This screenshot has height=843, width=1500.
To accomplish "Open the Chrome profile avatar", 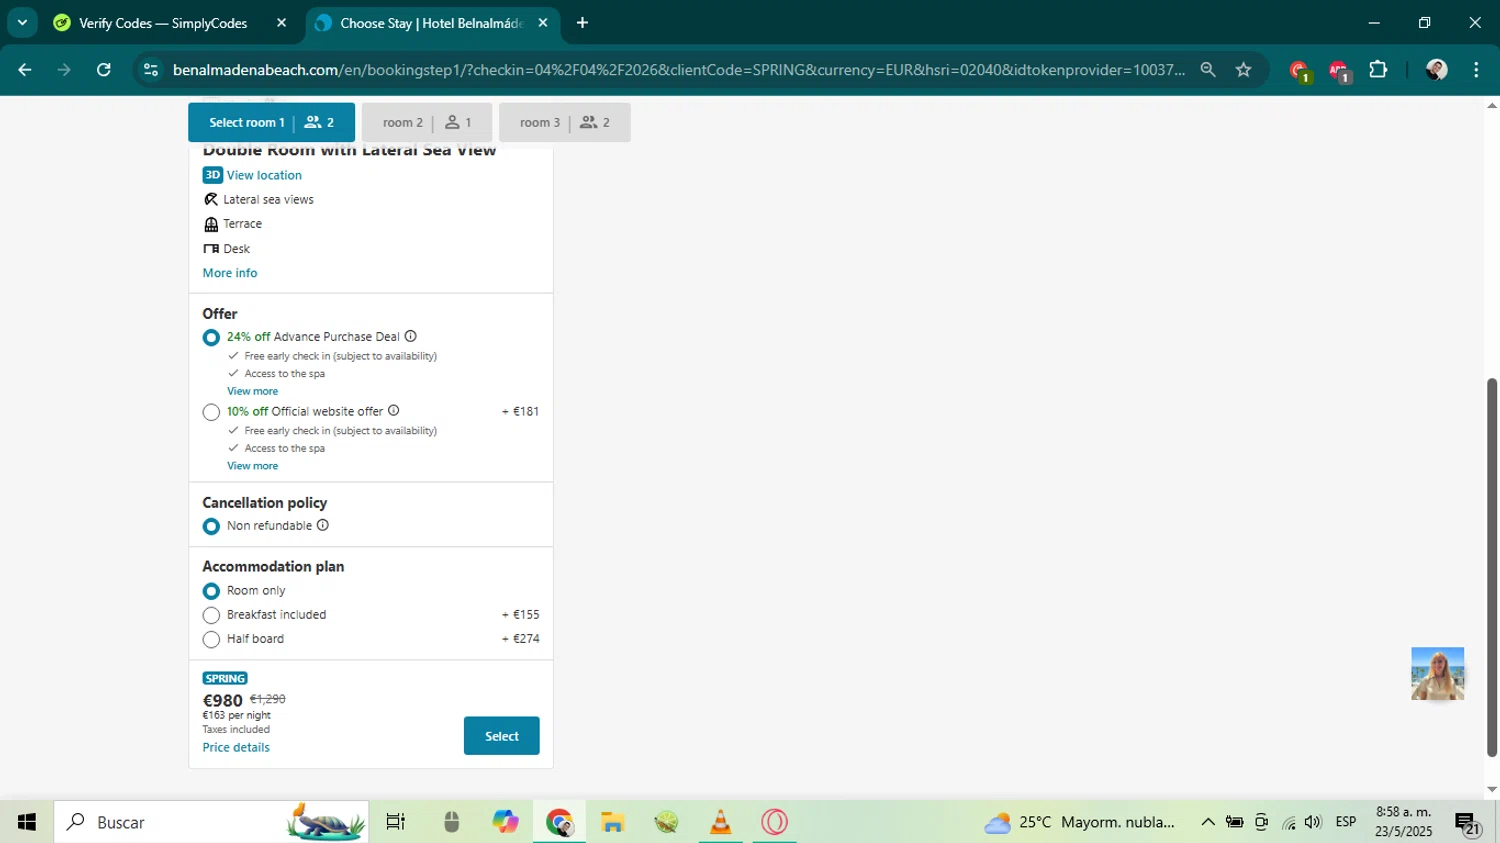I will click(1436, 70).
